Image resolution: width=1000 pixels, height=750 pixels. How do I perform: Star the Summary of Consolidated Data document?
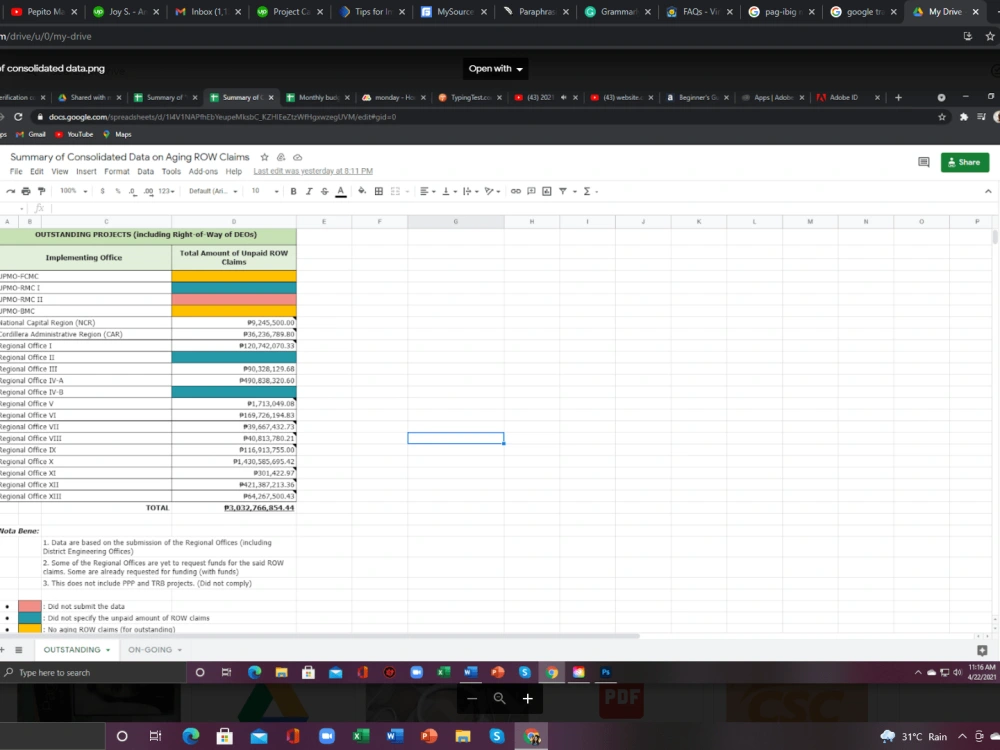[264, 157]
